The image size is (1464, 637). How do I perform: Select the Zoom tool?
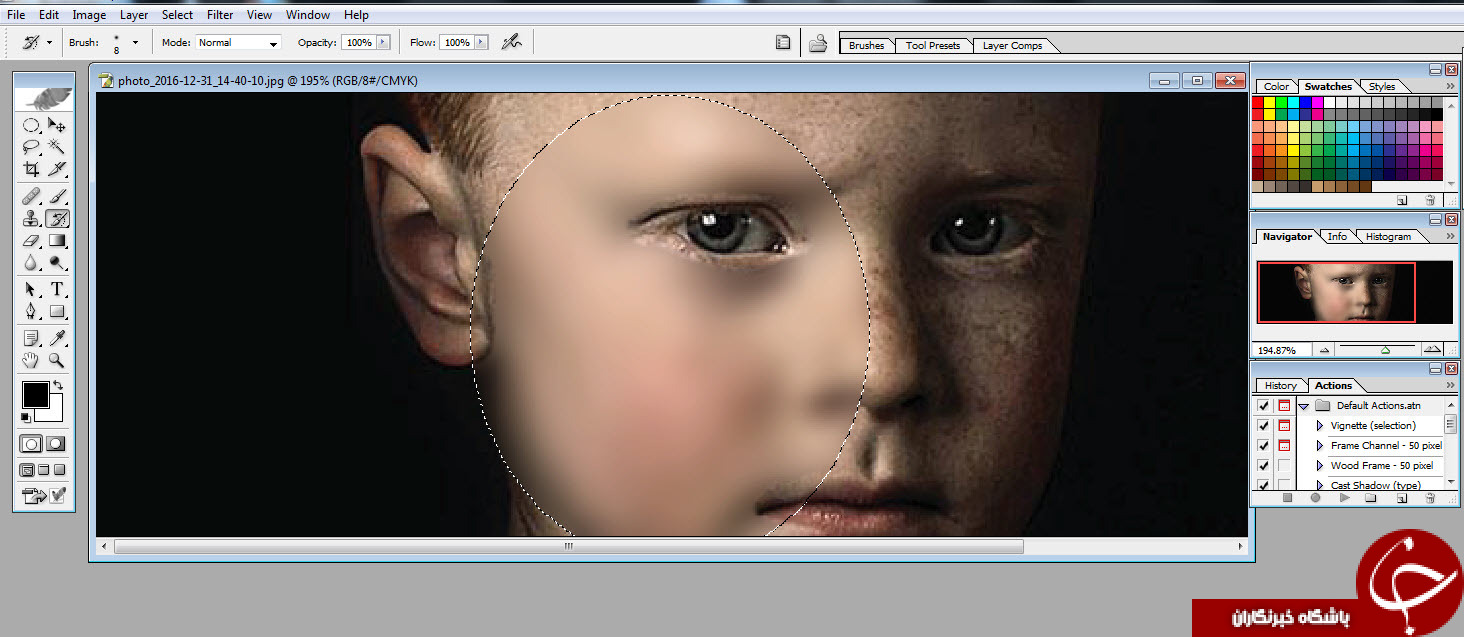tap(57, 360)
